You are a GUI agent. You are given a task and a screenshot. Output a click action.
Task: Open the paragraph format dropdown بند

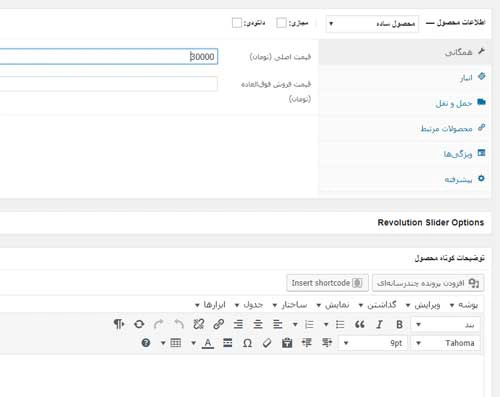pyautogui.click(x=446, y=324)
